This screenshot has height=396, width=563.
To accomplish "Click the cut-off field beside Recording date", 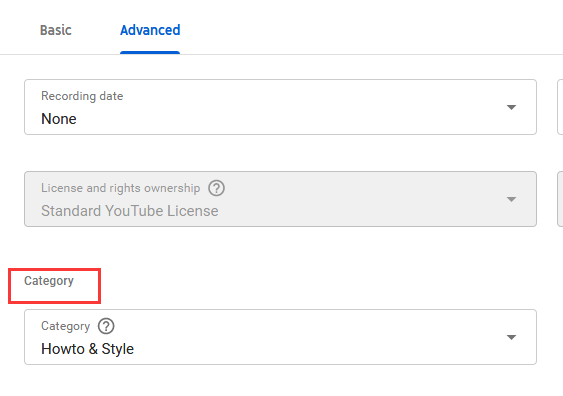I will click(x=560, y=107).
